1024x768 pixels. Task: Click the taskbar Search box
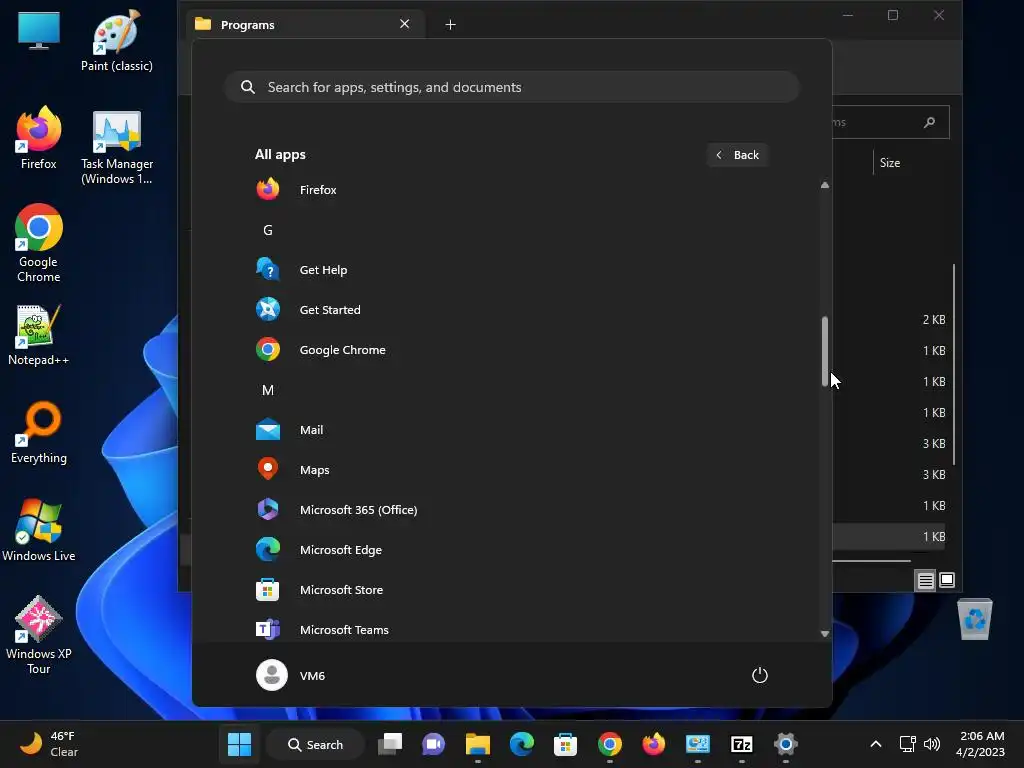(x=315, y=744)
